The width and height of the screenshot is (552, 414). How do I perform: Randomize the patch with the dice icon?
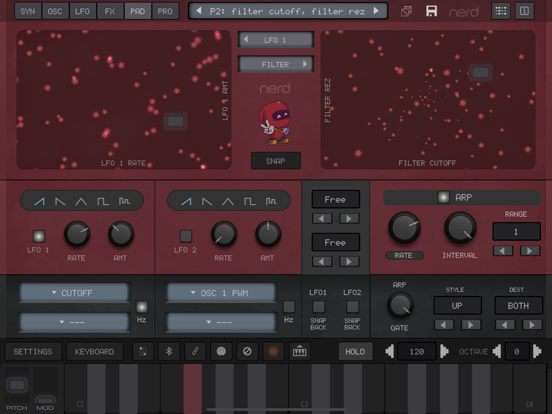[406, 11]
